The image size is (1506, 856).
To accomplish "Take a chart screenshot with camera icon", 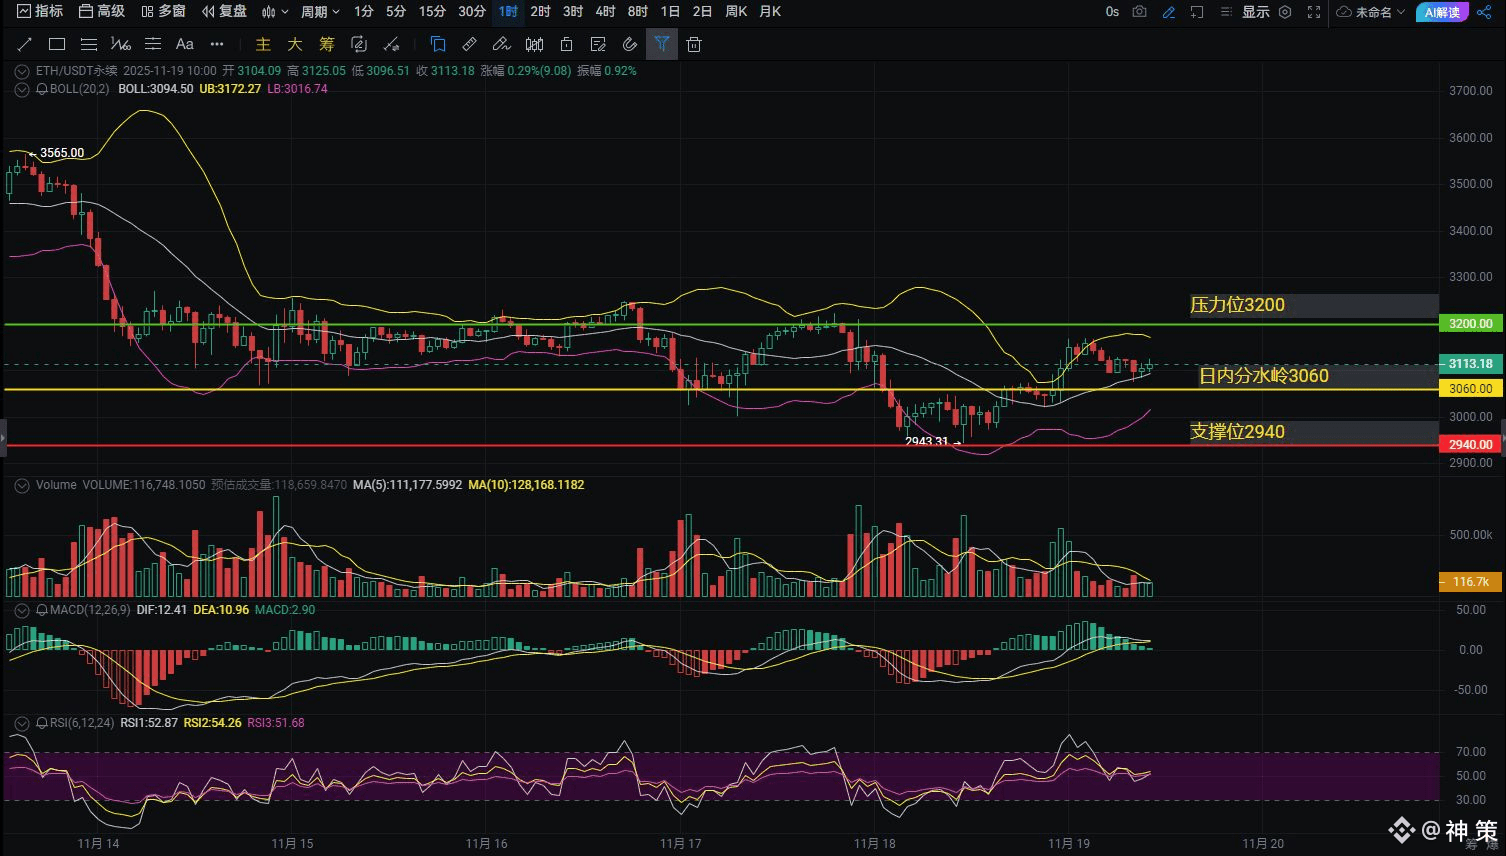I will 1139,12.
